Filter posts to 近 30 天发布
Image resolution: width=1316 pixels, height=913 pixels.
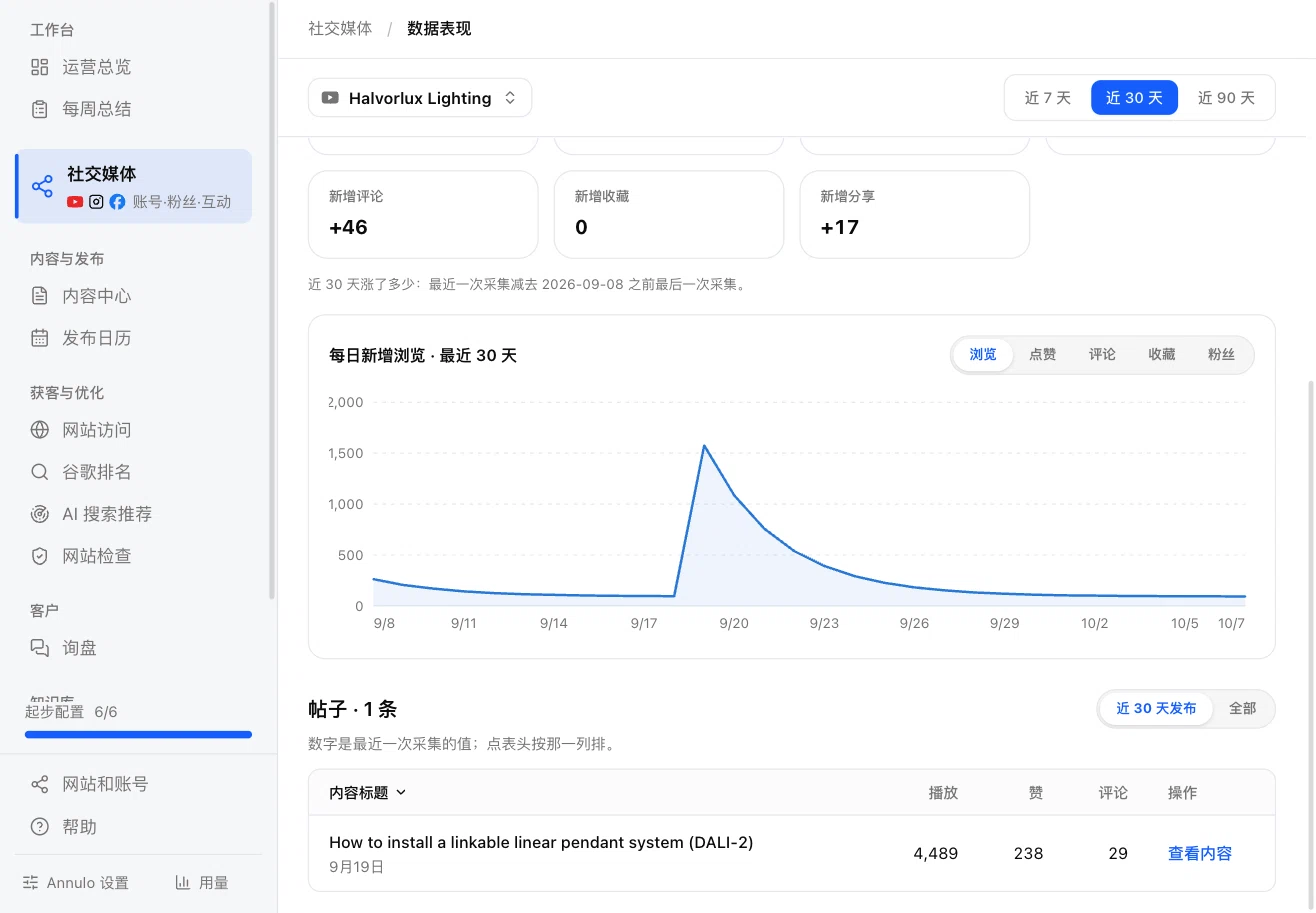(1156, 708)
